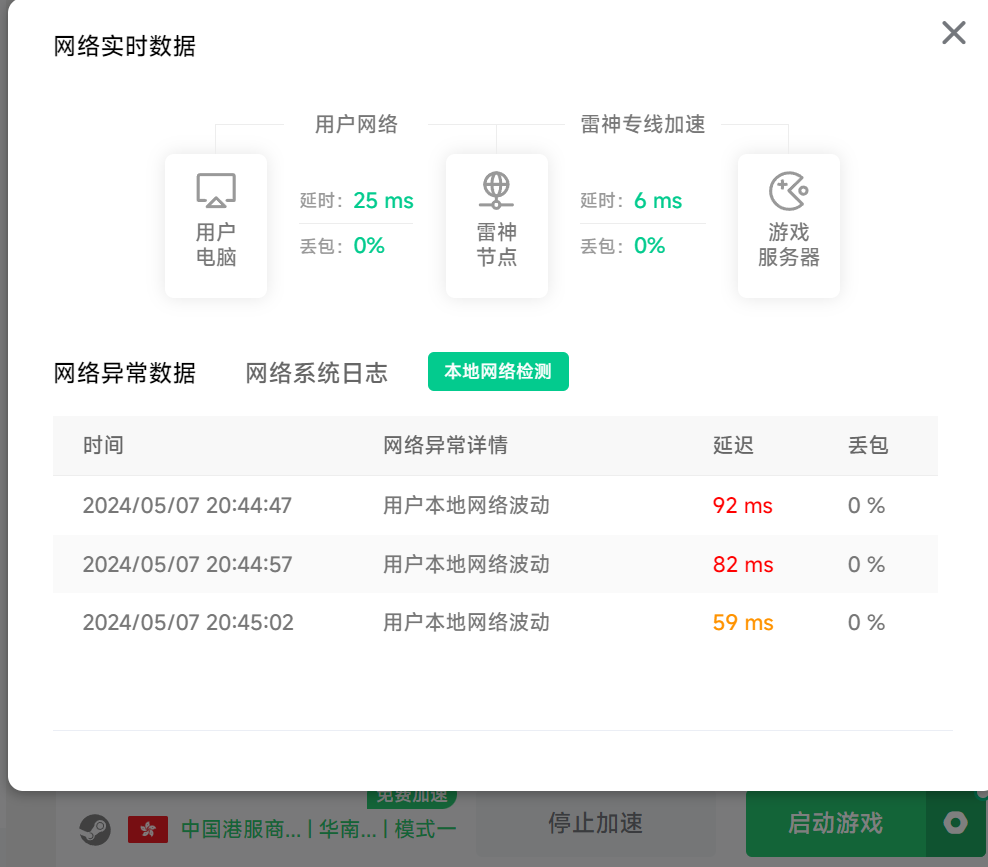
Task: Click the Steam logo icon
Action: (95, 828)
